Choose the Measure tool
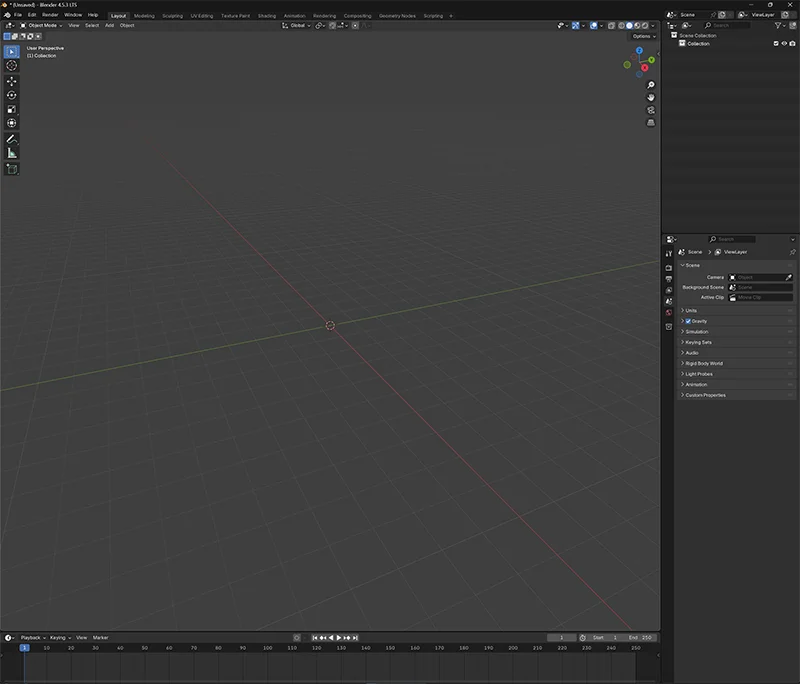This screenshot has height=684, width=800. (12, 153)
